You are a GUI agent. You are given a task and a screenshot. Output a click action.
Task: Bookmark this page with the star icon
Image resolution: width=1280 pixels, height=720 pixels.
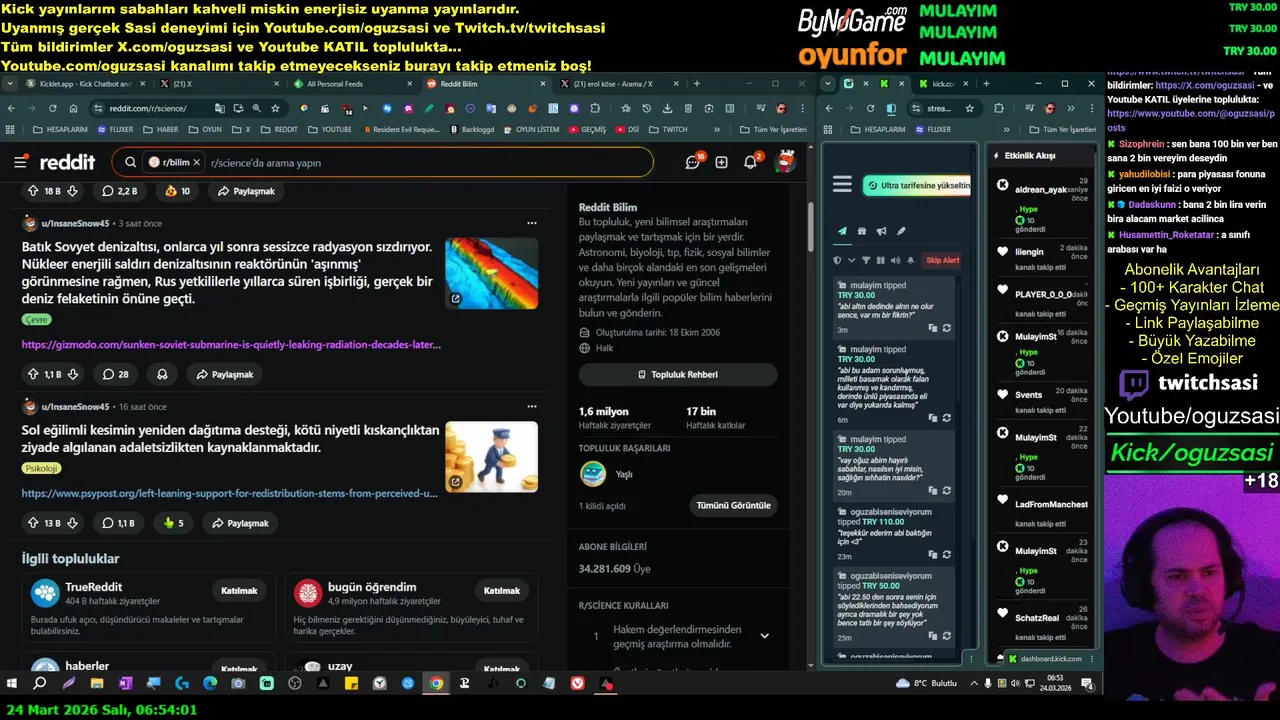click(275, 107)
